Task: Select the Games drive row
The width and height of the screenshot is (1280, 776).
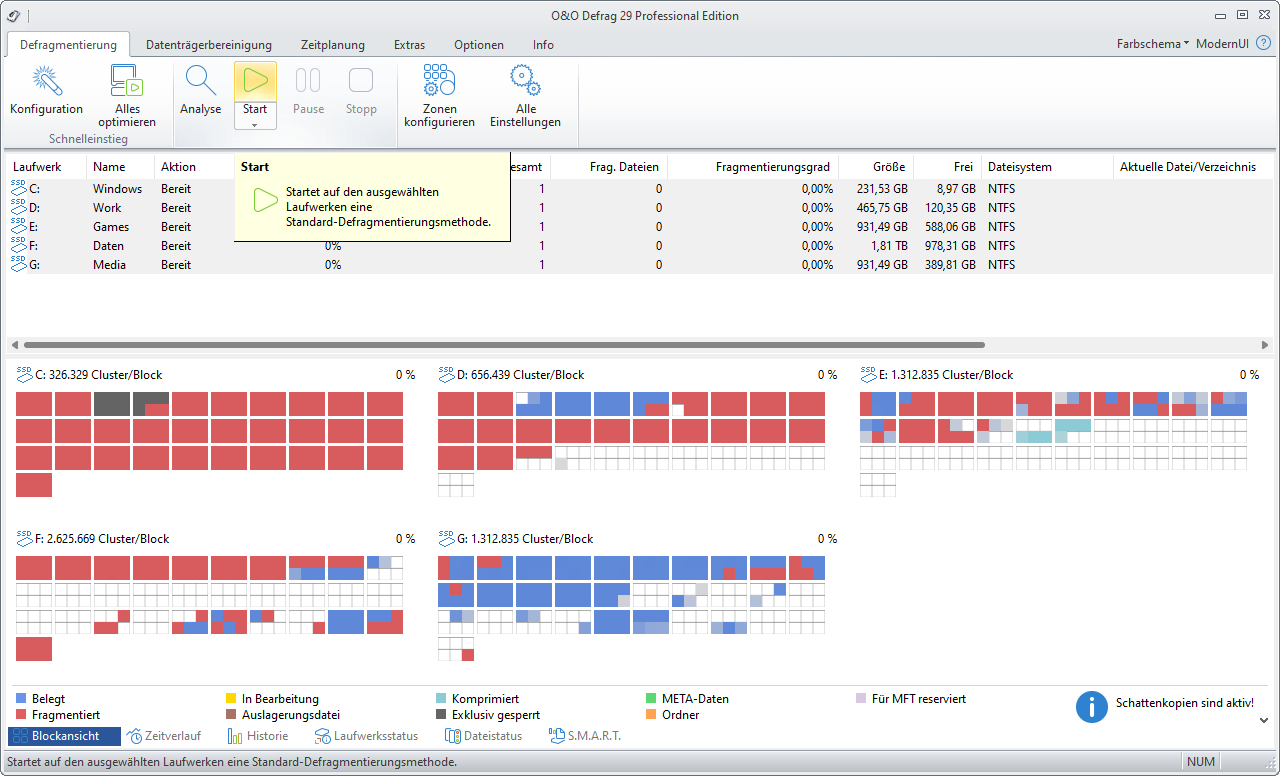Action: 640,226
